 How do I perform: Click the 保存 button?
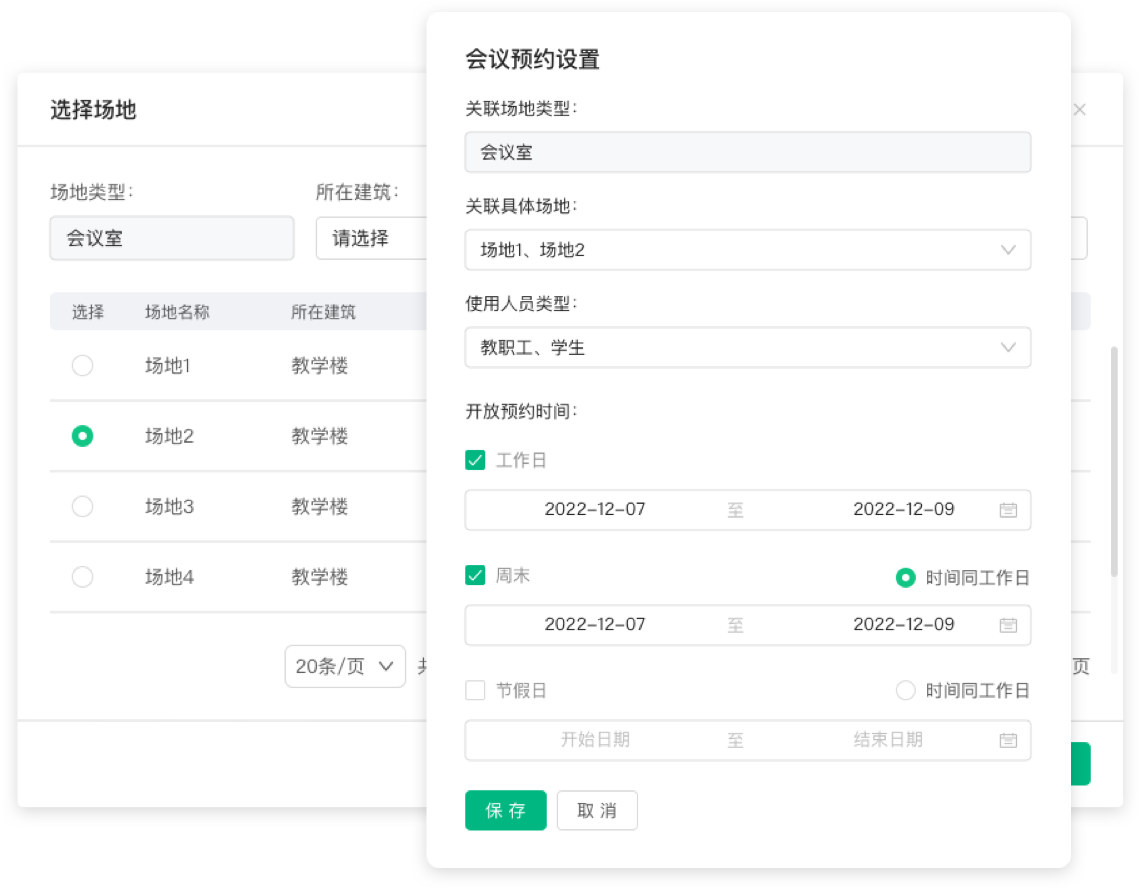505,811
